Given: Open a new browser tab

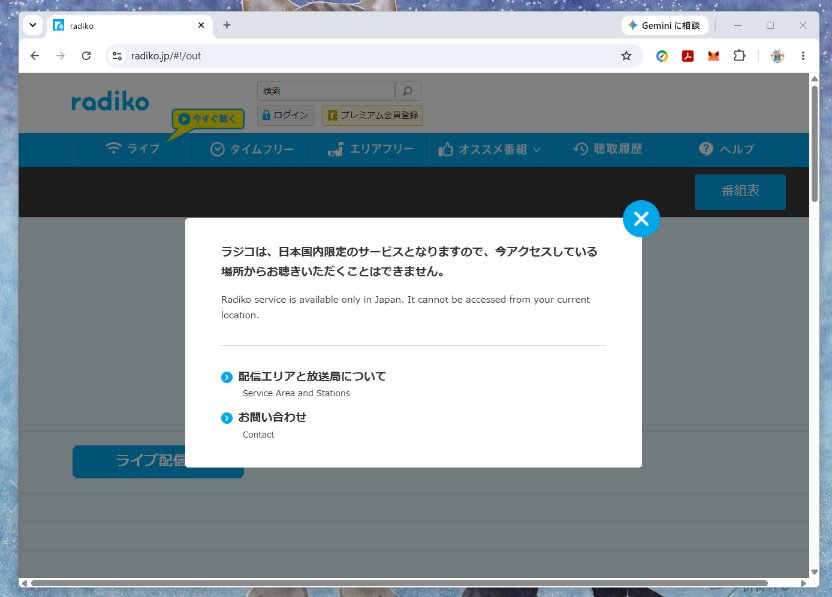Looking at the screenshot, I should point(227,25).
